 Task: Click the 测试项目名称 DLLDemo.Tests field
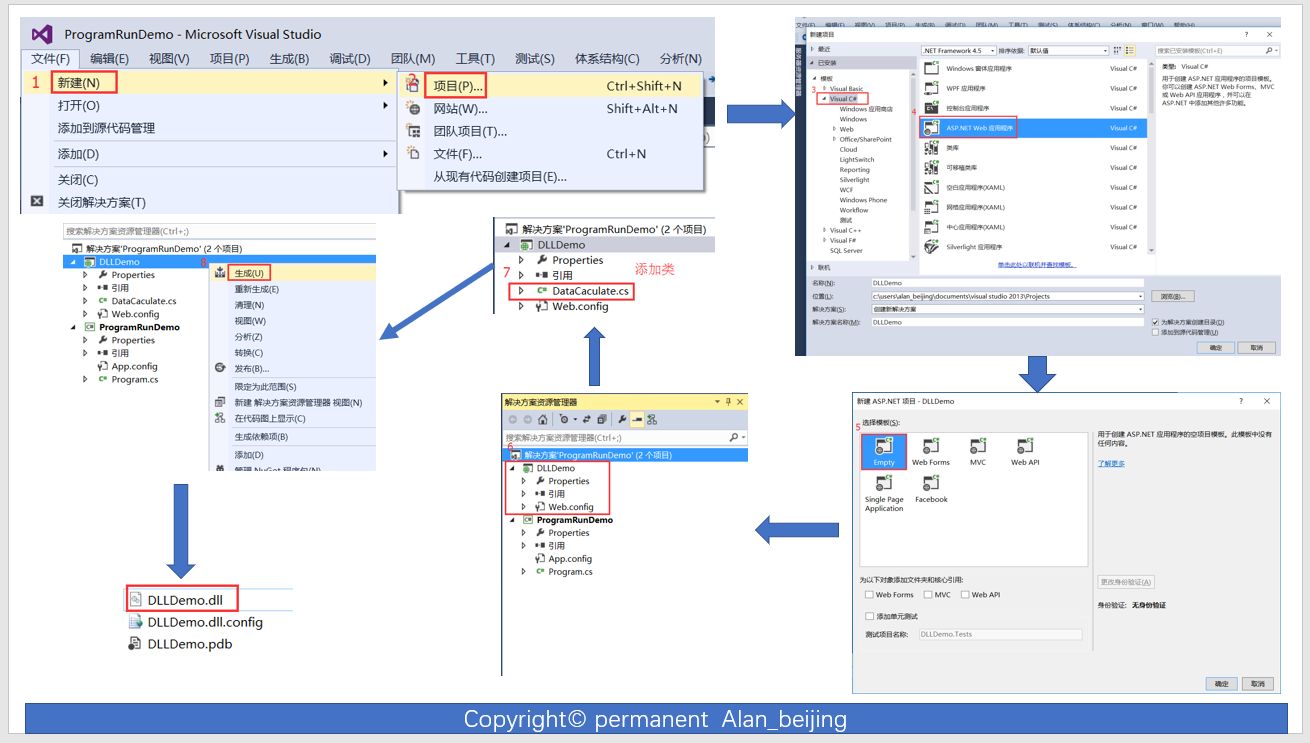point(1000,634)
